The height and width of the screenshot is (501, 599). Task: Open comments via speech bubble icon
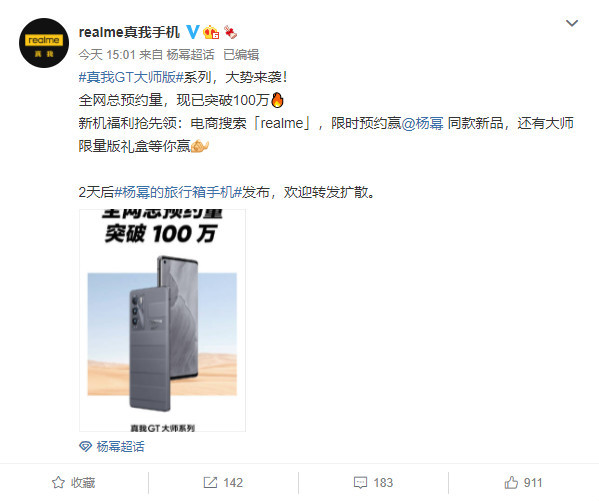coord(360,483)
